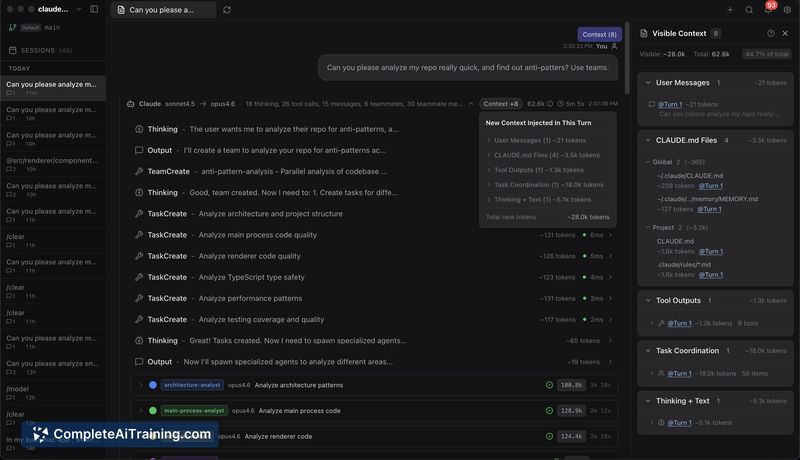Click the main-process-analyst tag

[194, 411]
